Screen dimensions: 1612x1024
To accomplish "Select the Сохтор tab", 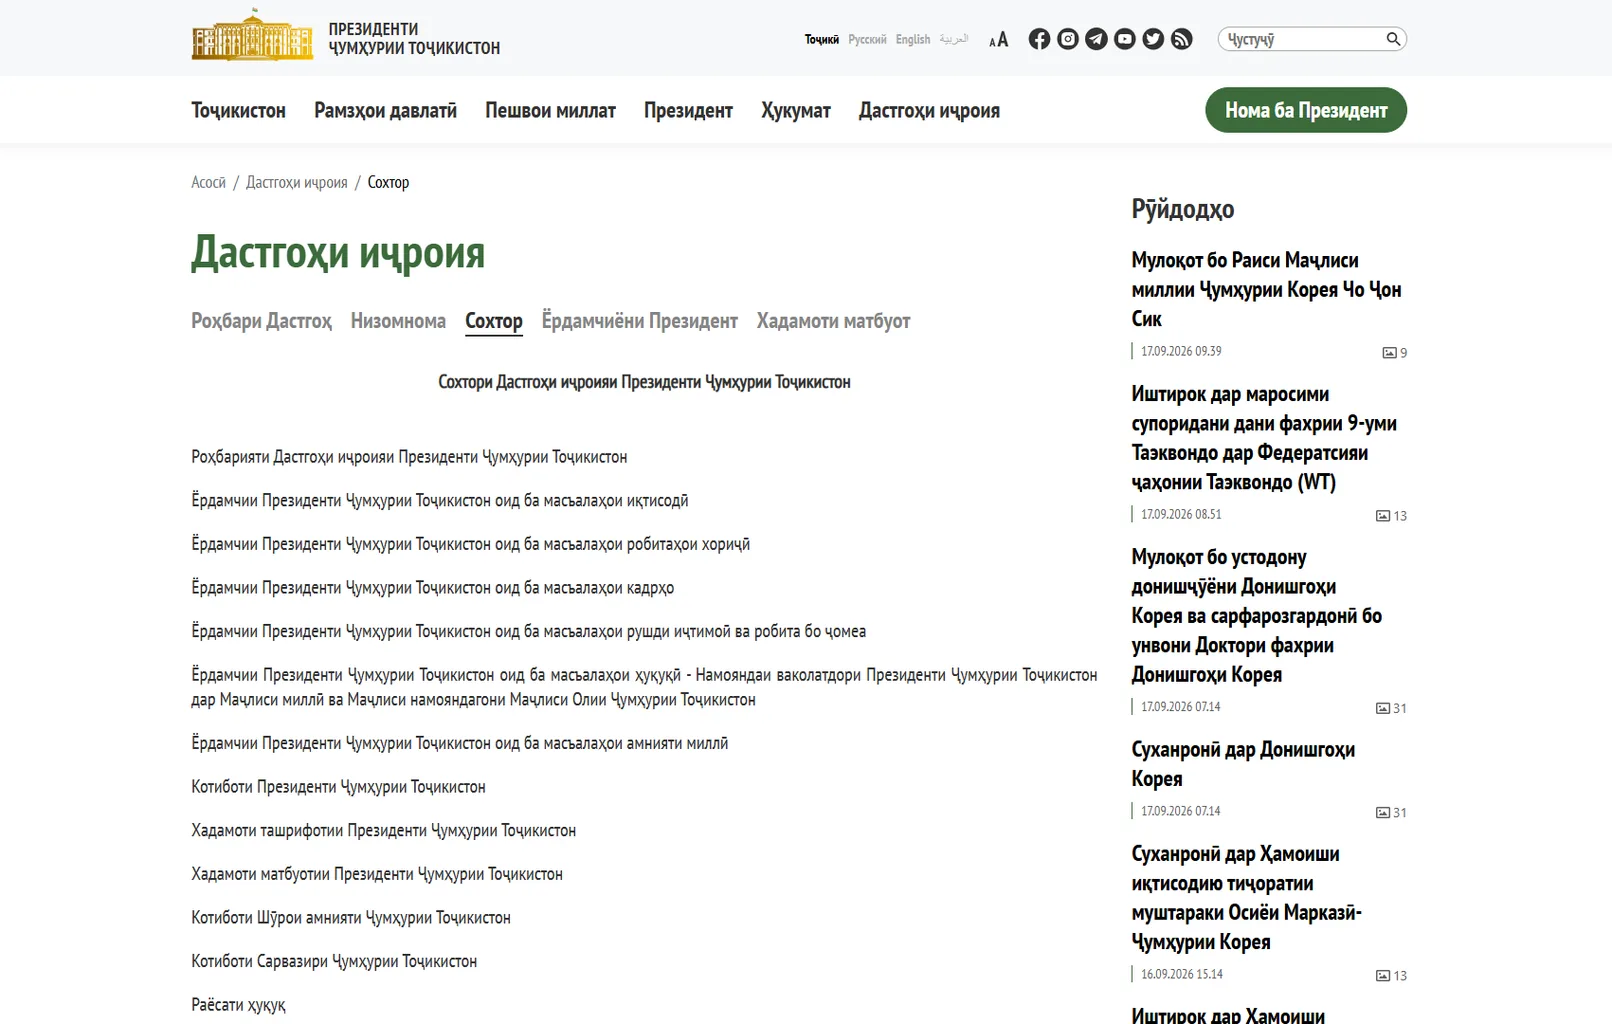I will pyautogui.click(x=494, y=321).
